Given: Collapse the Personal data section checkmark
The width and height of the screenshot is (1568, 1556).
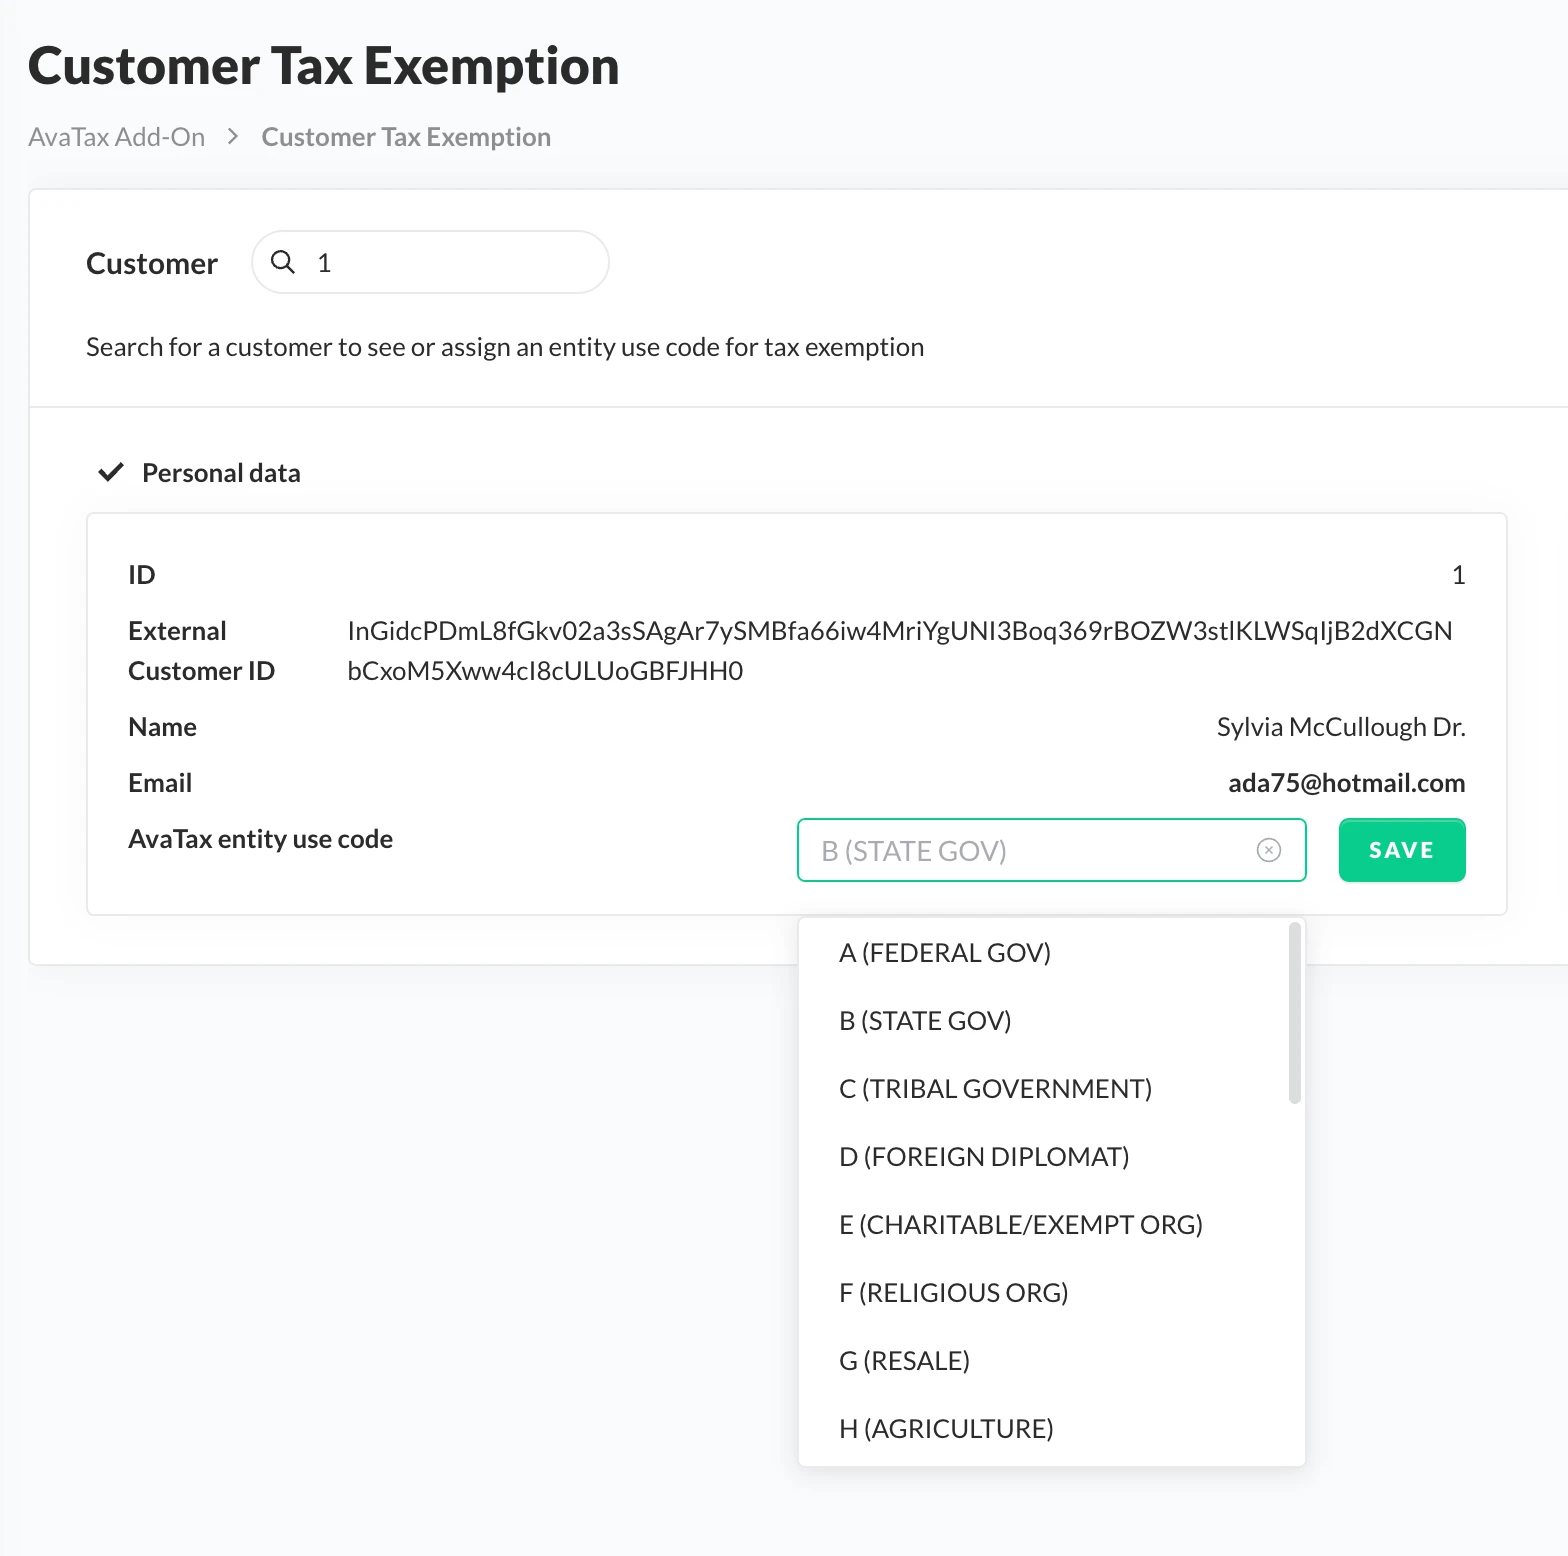Looking at the screenshot, I should (111, 472).
